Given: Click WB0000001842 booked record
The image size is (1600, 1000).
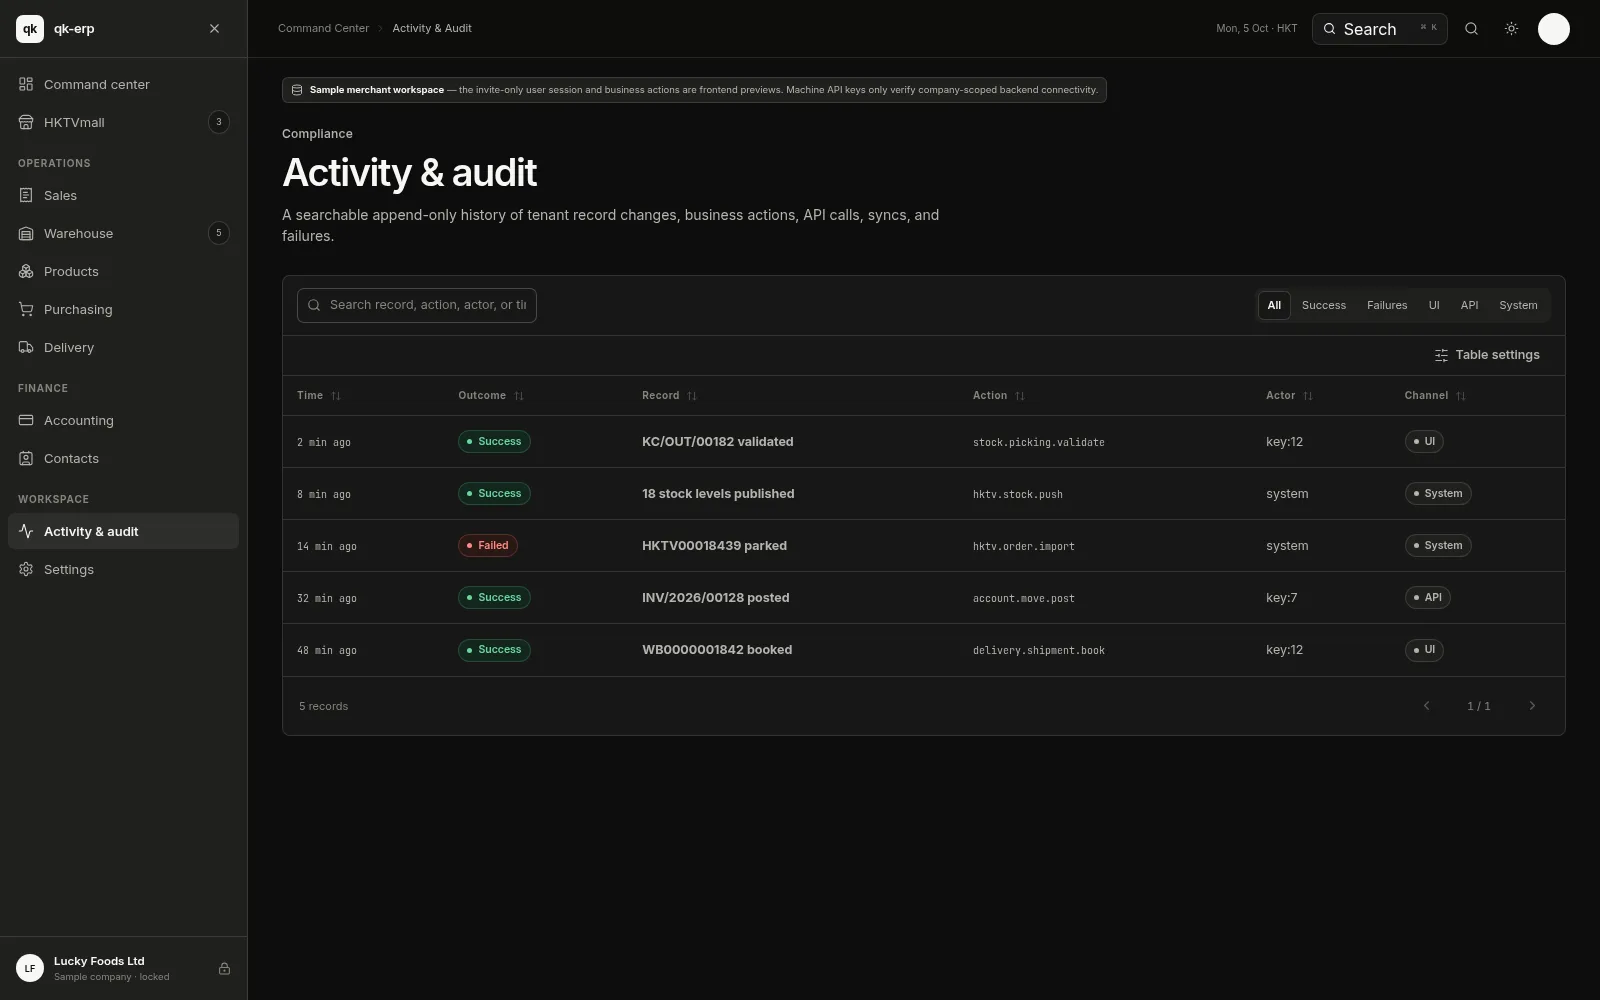Looking at the screenshot, I should [717, 650].
